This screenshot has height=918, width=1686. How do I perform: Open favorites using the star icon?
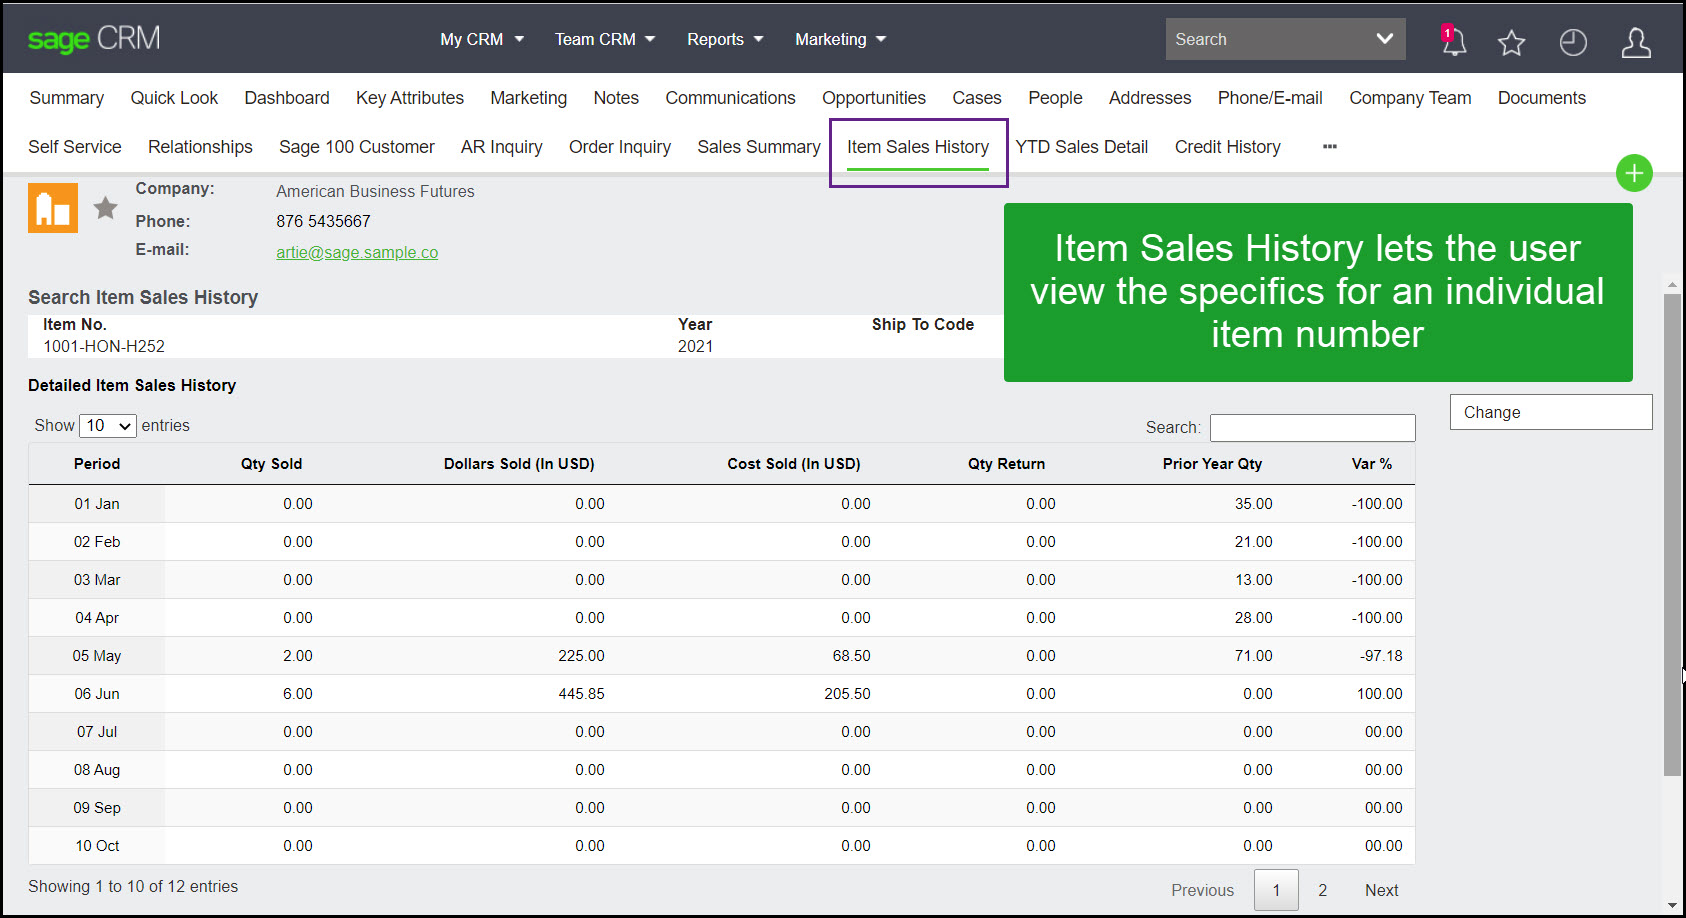point(1511,42)
